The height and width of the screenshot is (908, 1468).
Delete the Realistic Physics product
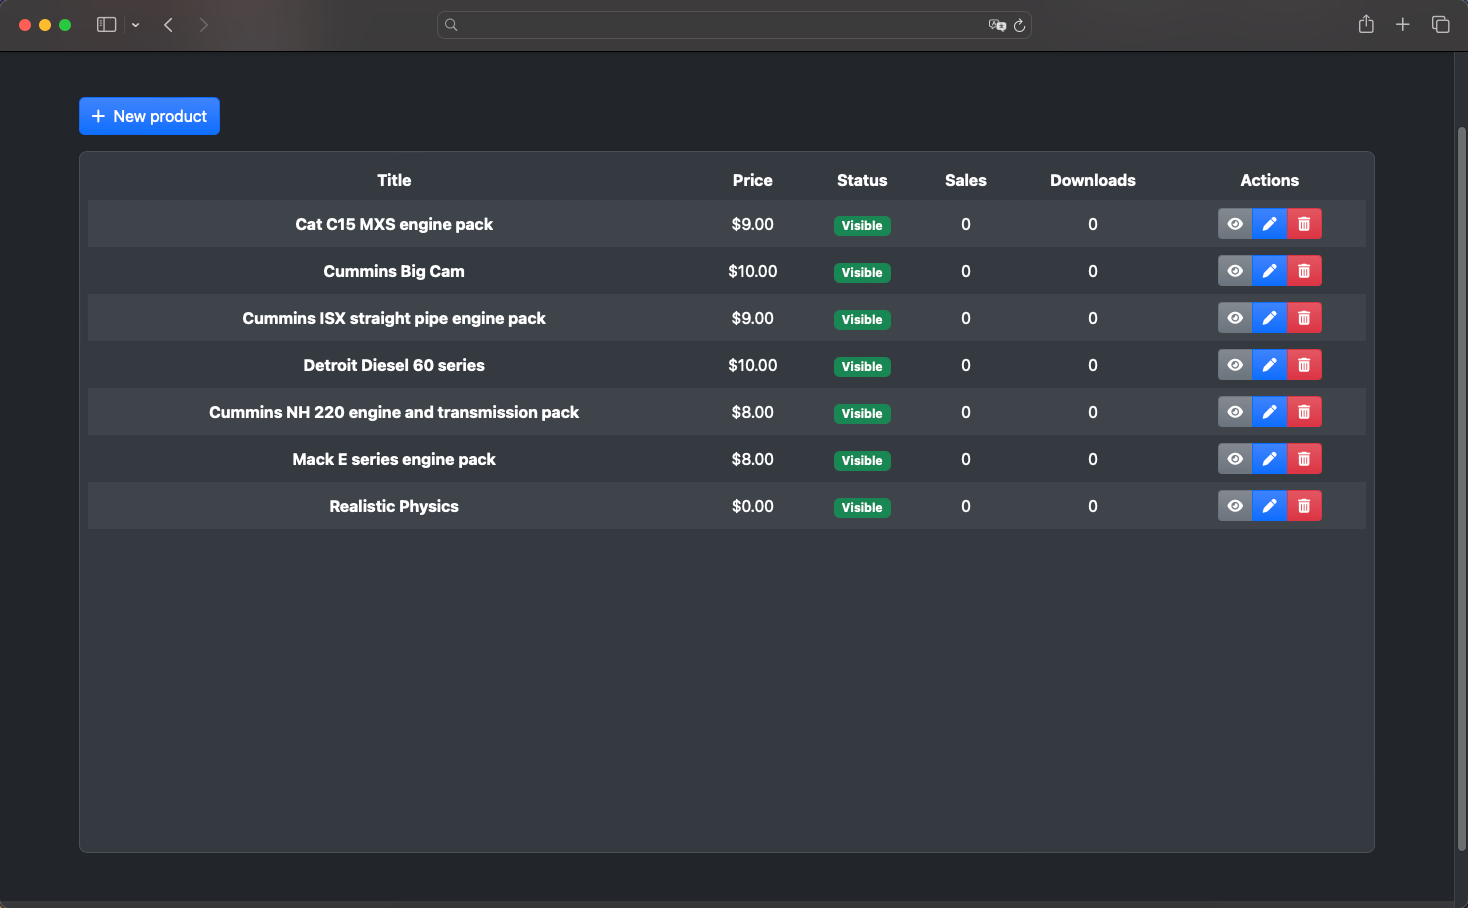click(x=1304, y=506)
